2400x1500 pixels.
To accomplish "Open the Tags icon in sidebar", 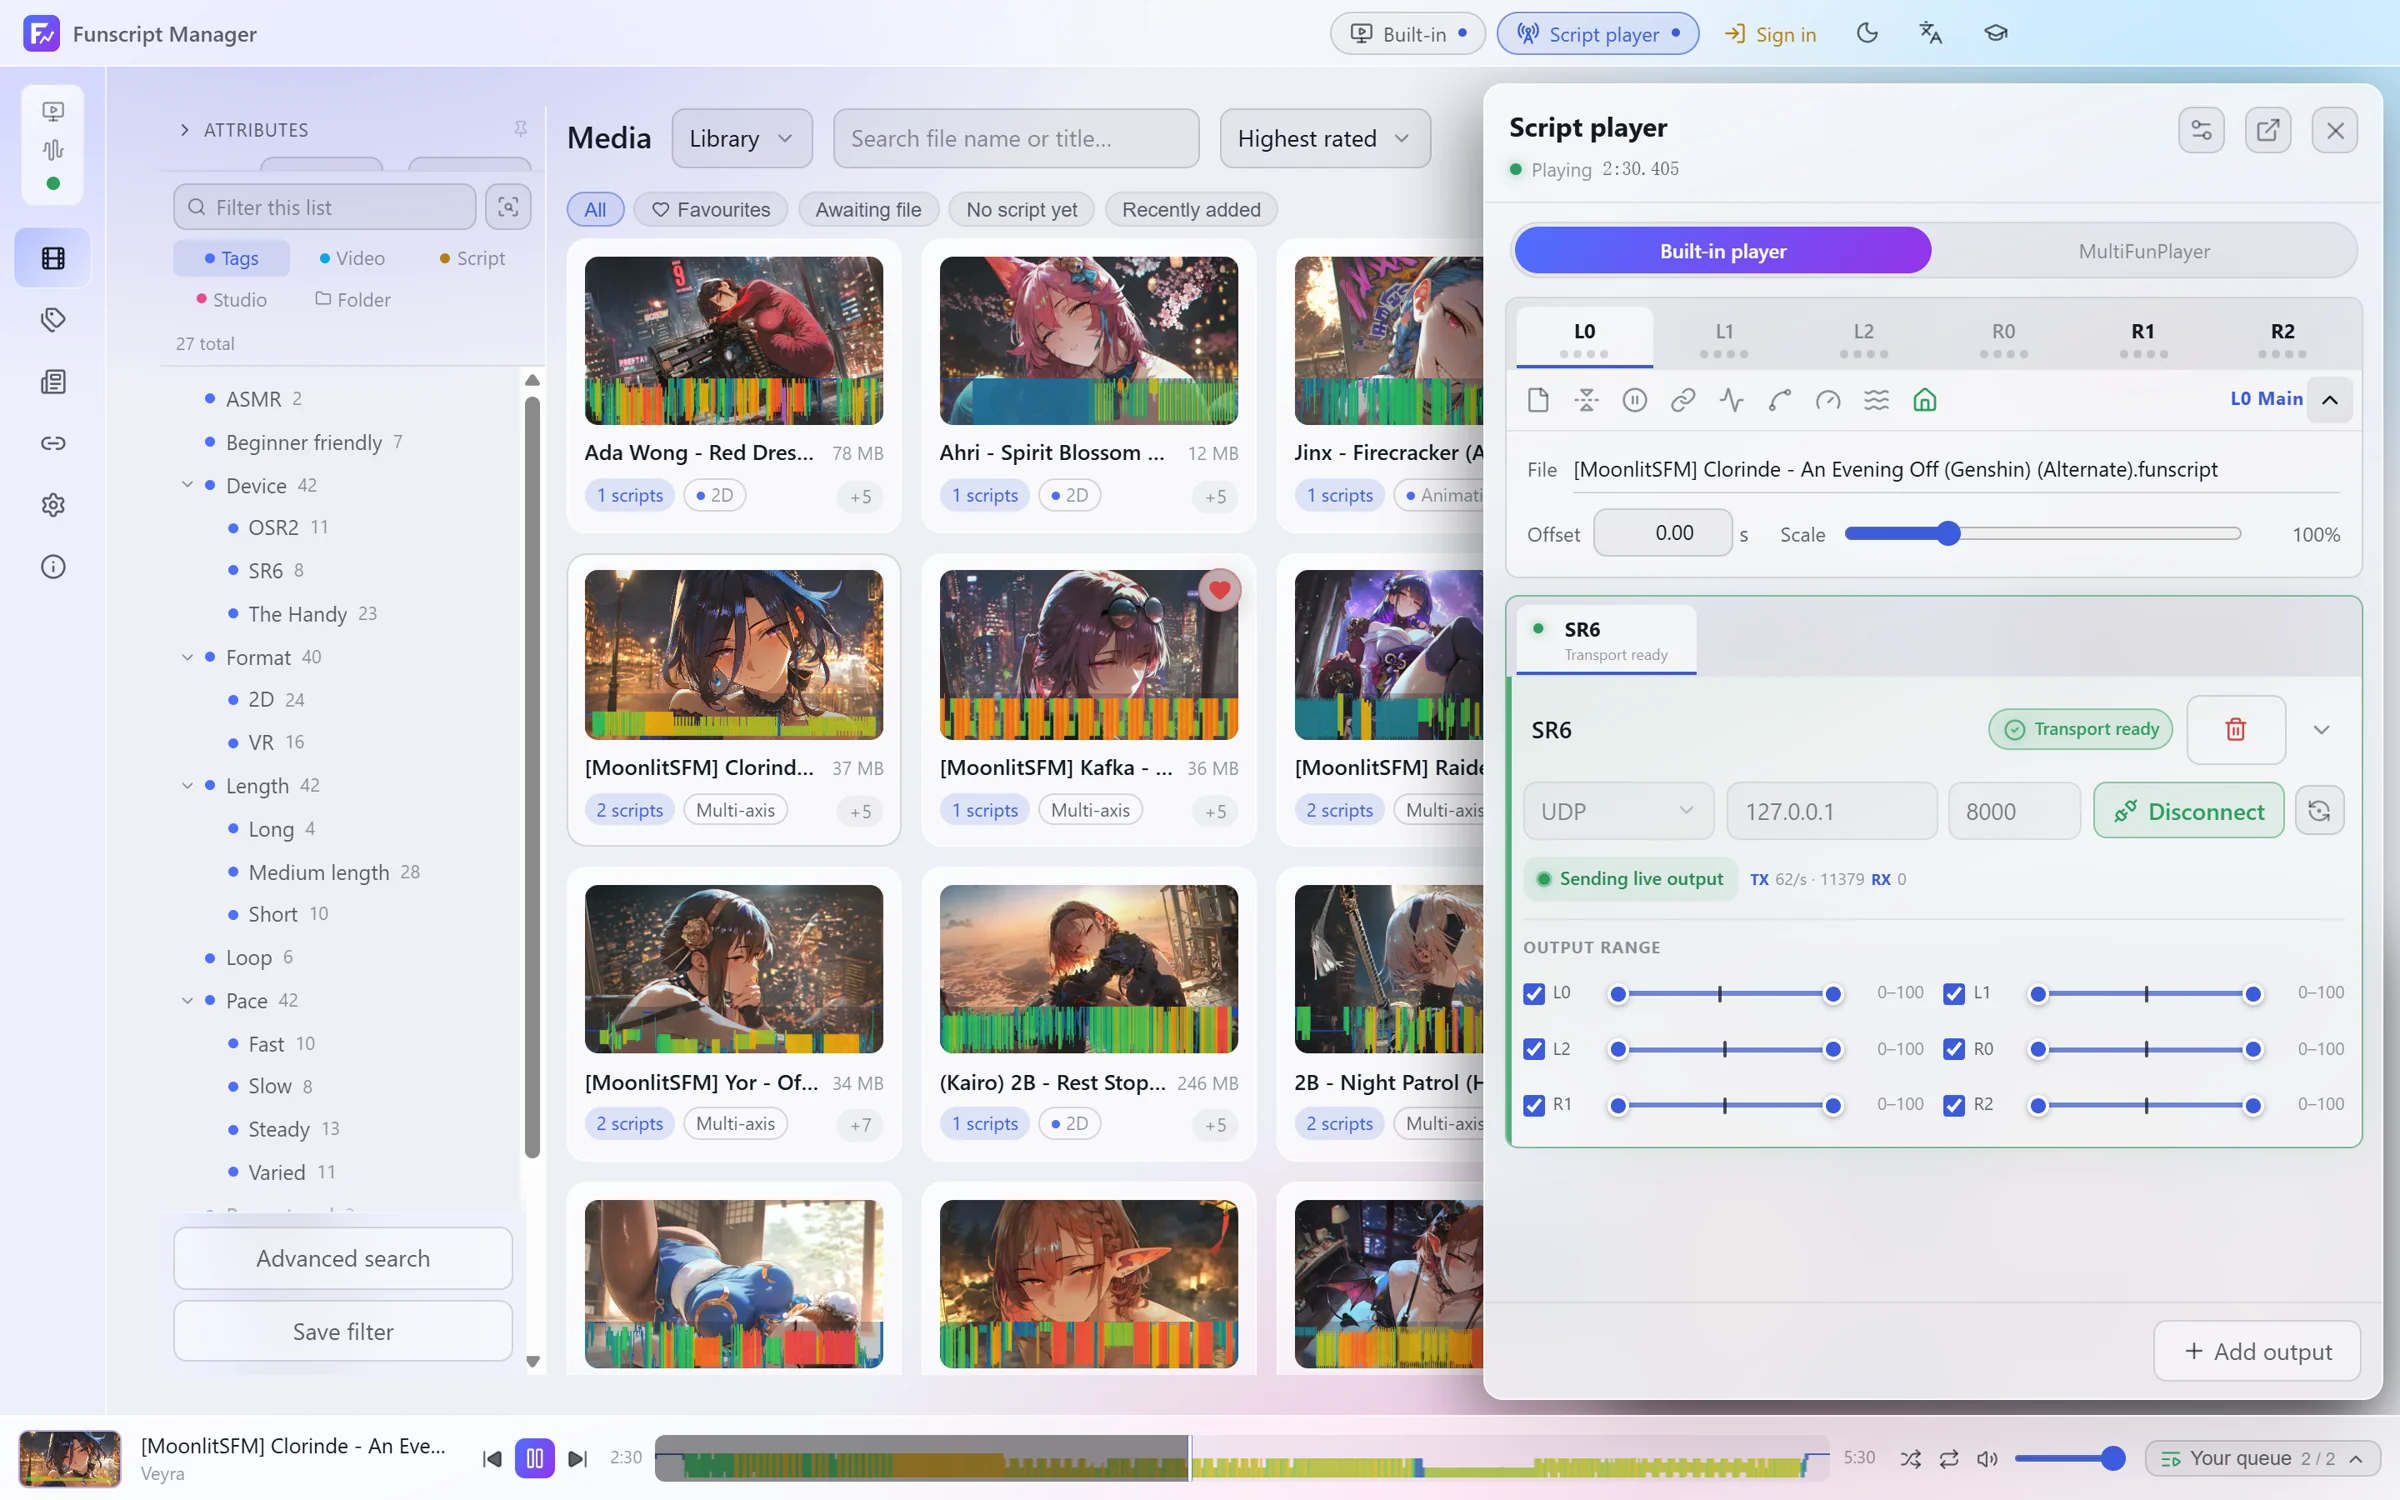I will click(53, 320).
